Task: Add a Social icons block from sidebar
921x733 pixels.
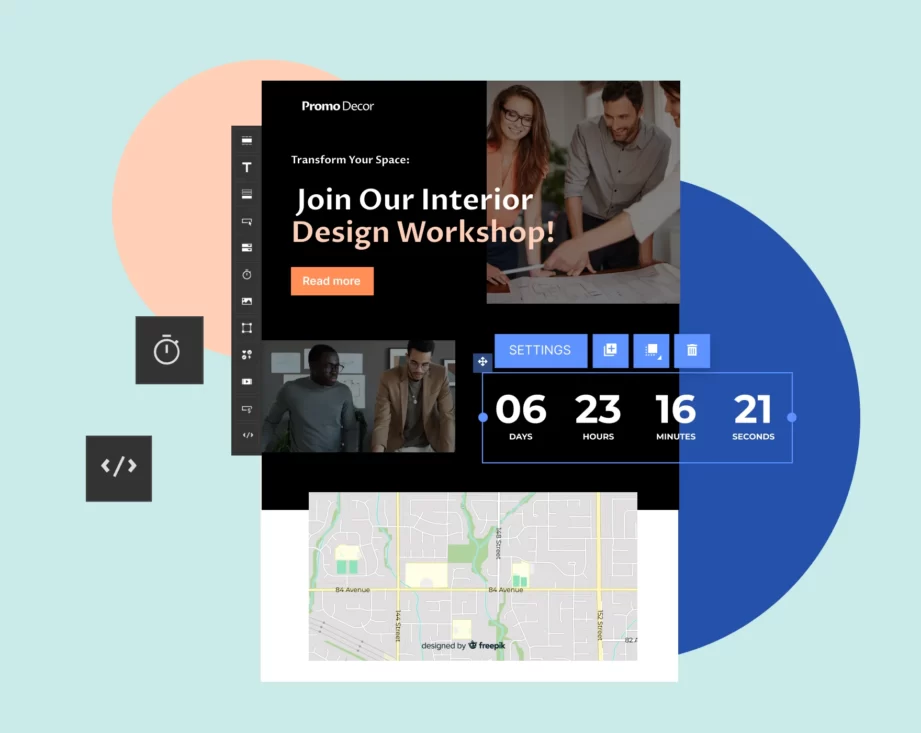Action: [x=246, y=354]
